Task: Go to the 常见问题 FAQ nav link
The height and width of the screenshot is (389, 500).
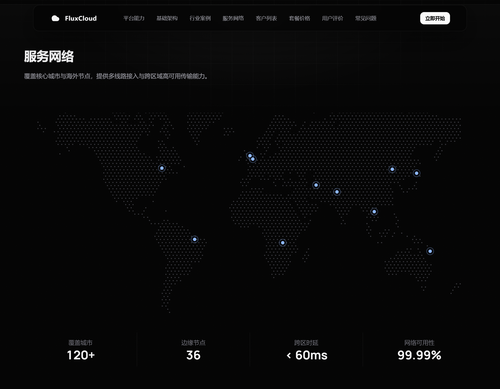Action: pyautogui.click(x=366, y=18)
